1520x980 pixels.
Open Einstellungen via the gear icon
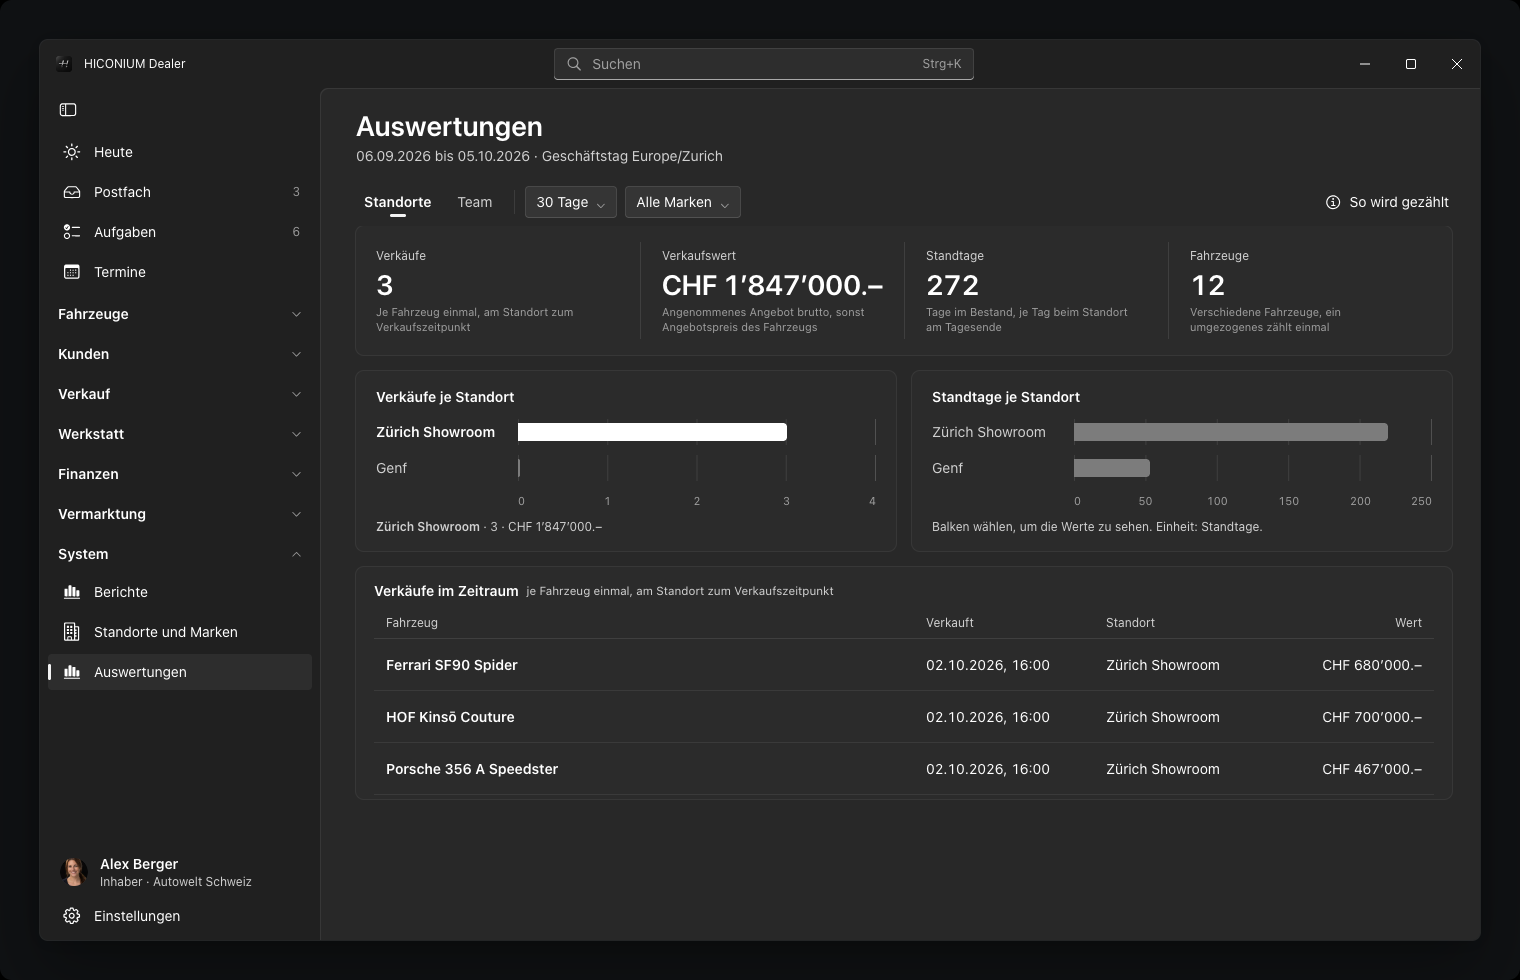pos(72,916)
